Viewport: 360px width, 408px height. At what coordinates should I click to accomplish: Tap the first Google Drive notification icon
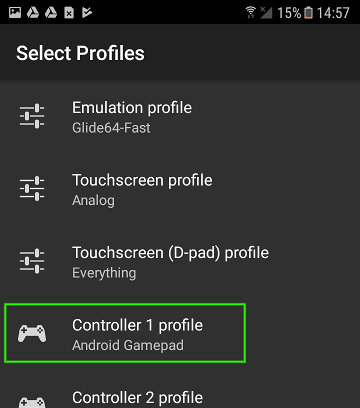click(x=33, y=13)
